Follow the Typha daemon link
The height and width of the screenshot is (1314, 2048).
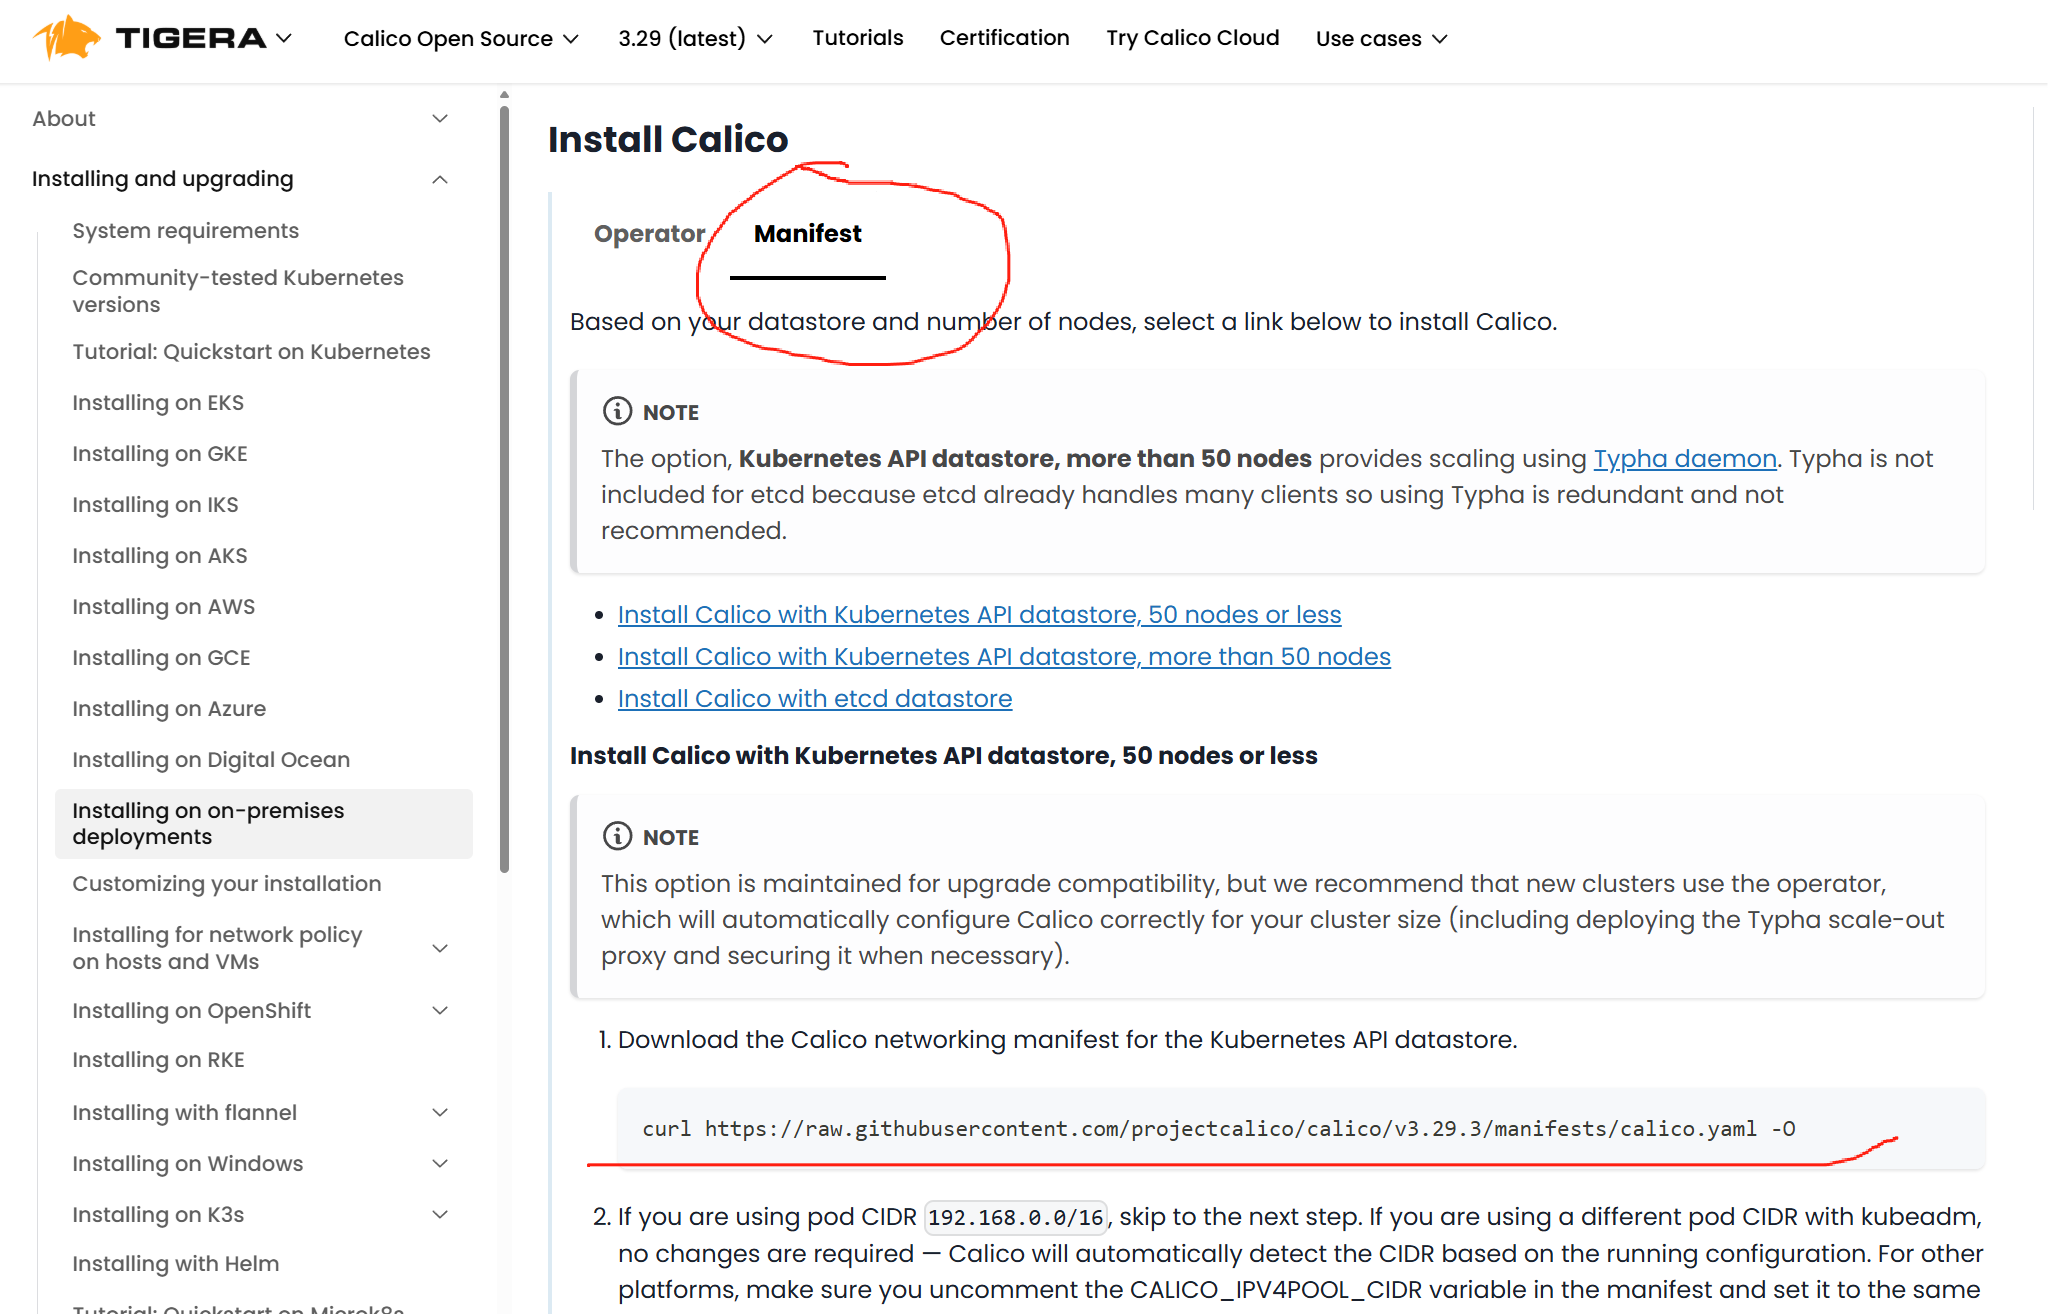tap(1684, 459)
